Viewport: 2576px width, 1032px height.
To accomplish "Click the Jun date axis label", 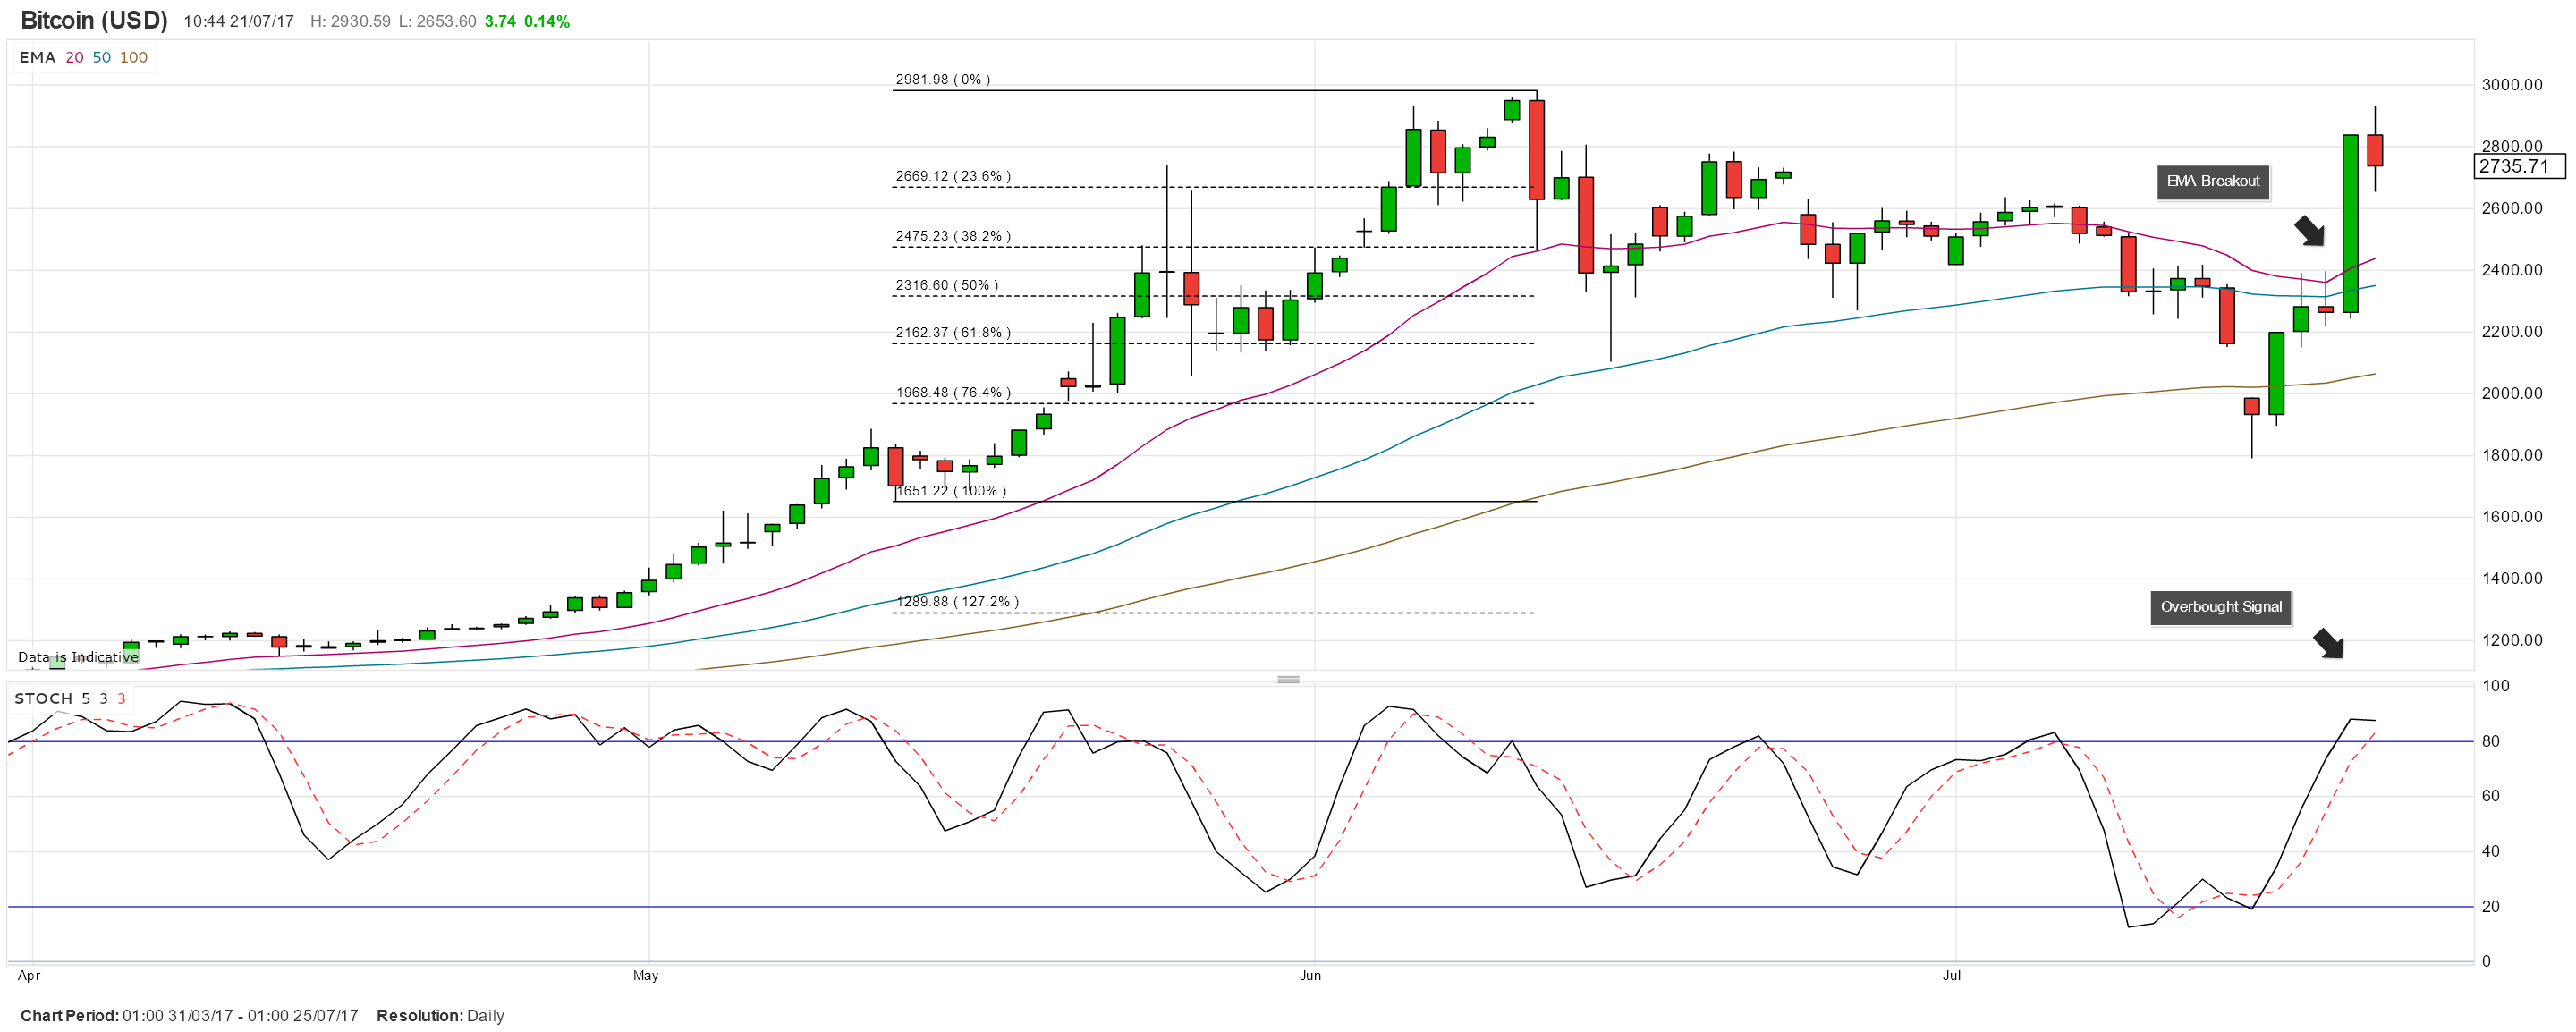I will click(x=1310, y=975).
